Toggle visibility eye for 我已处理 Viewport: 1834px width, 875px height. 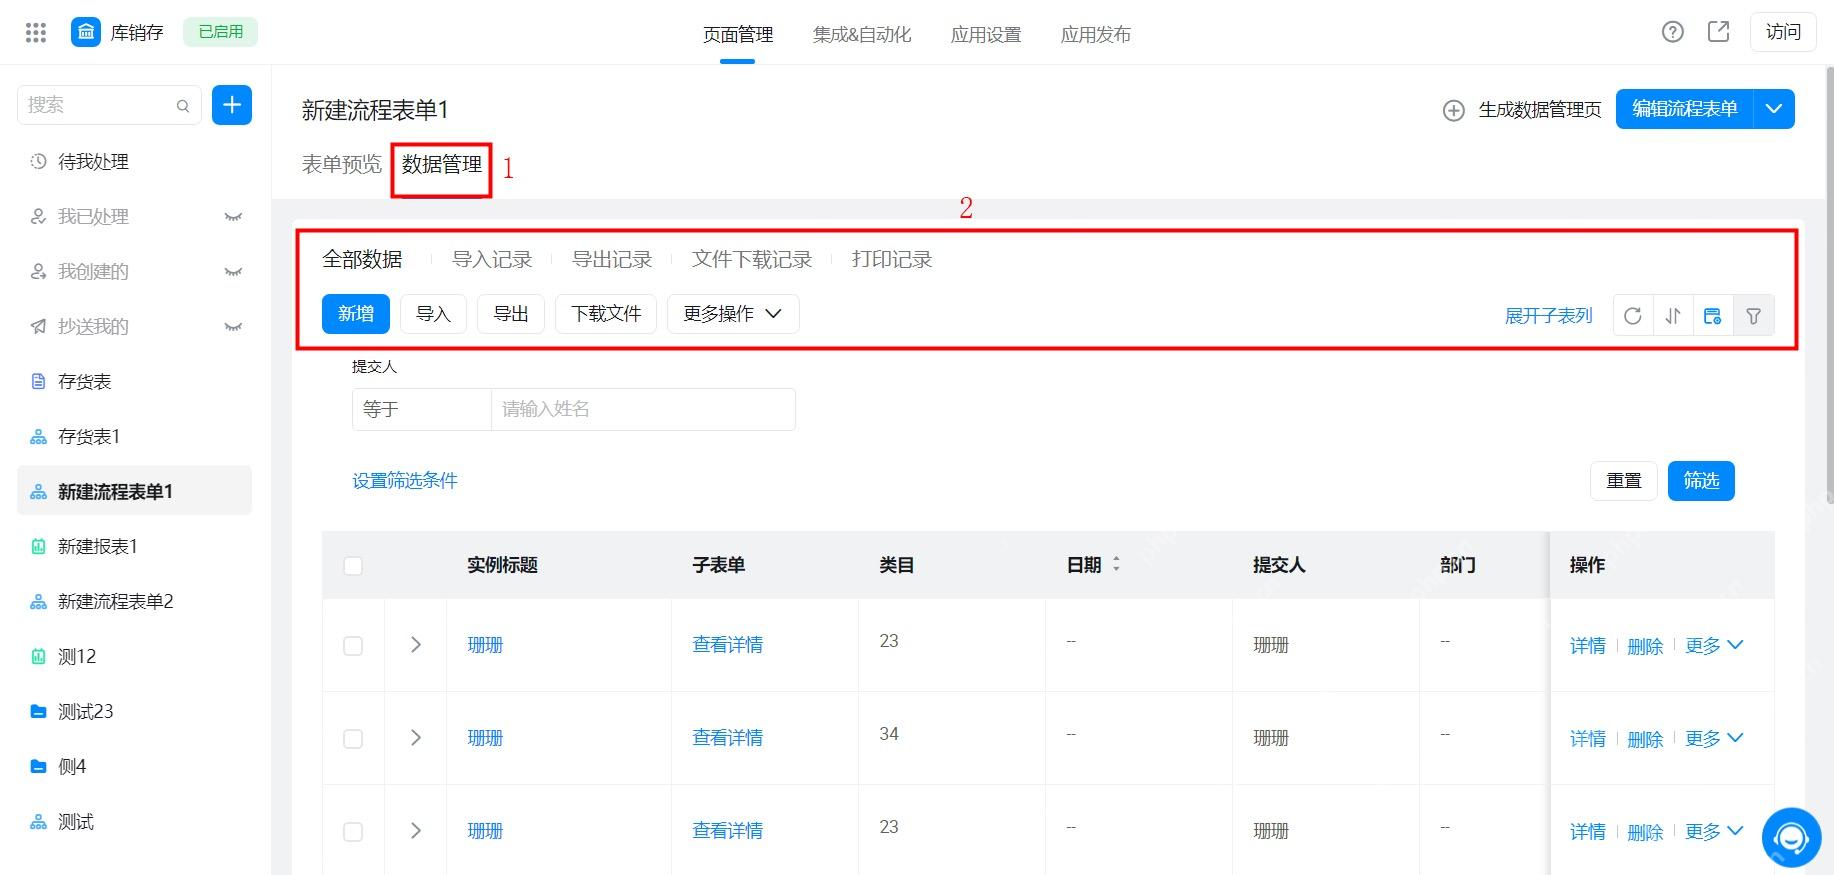coord(233,217)
